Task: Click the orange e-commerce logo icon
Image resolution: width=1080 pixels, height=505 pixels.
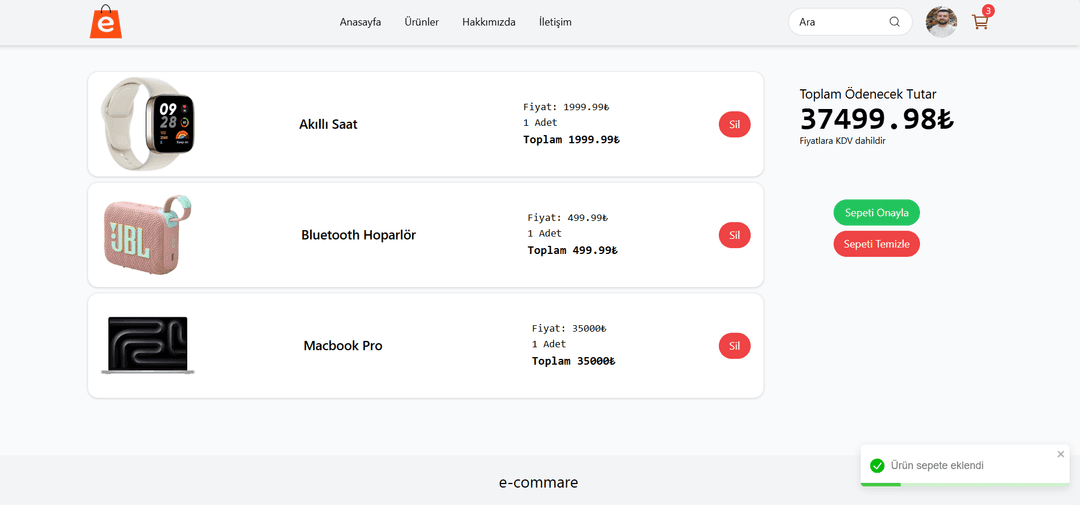Action: pyautogui.click(x=105, y=22)
